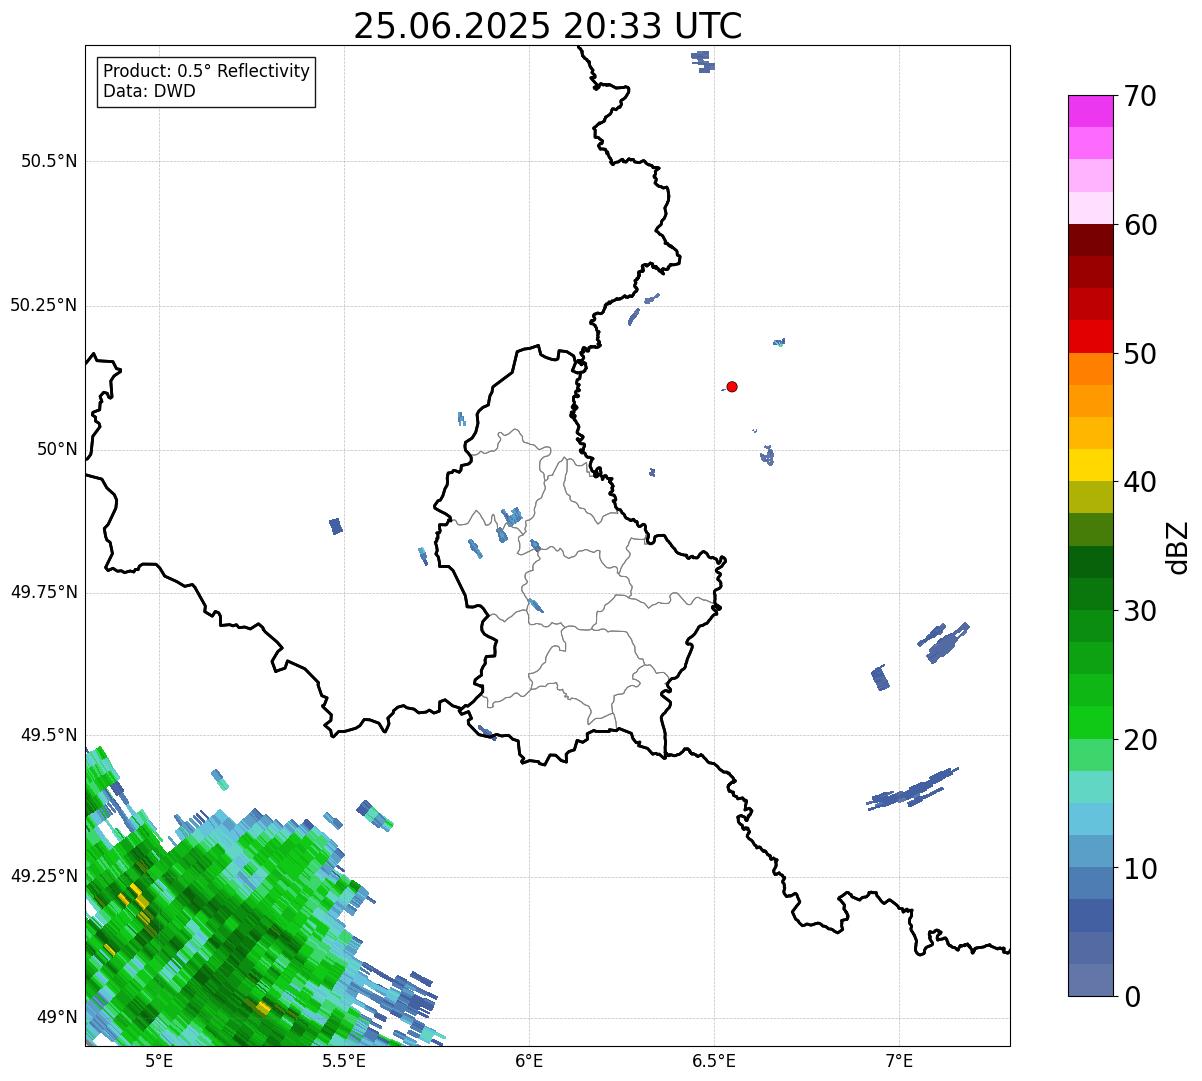Viewport: 1202px width, 1081px height.
Task: Click the 7°E longitude label
Action: (899, 1061)
